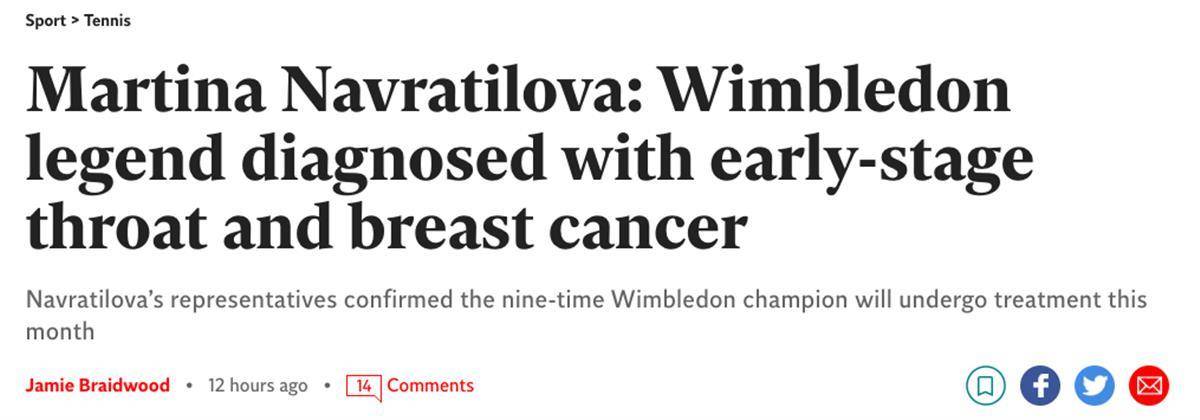Click the subheadline starting 'Navratilova's representatives'
This screenshot has height=420, width=1200.
point(586,315)
